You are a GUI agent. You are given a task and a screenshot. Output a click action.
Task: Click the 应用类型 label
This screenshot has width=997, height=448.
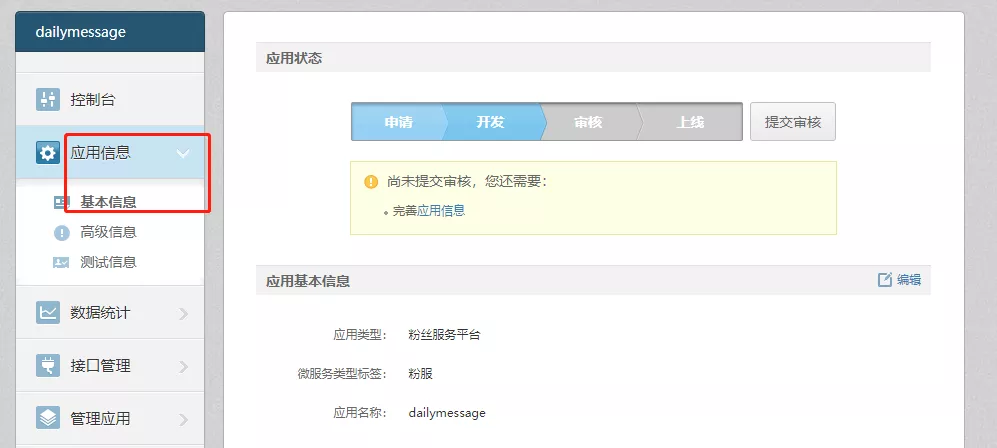[x=361, y=335]
